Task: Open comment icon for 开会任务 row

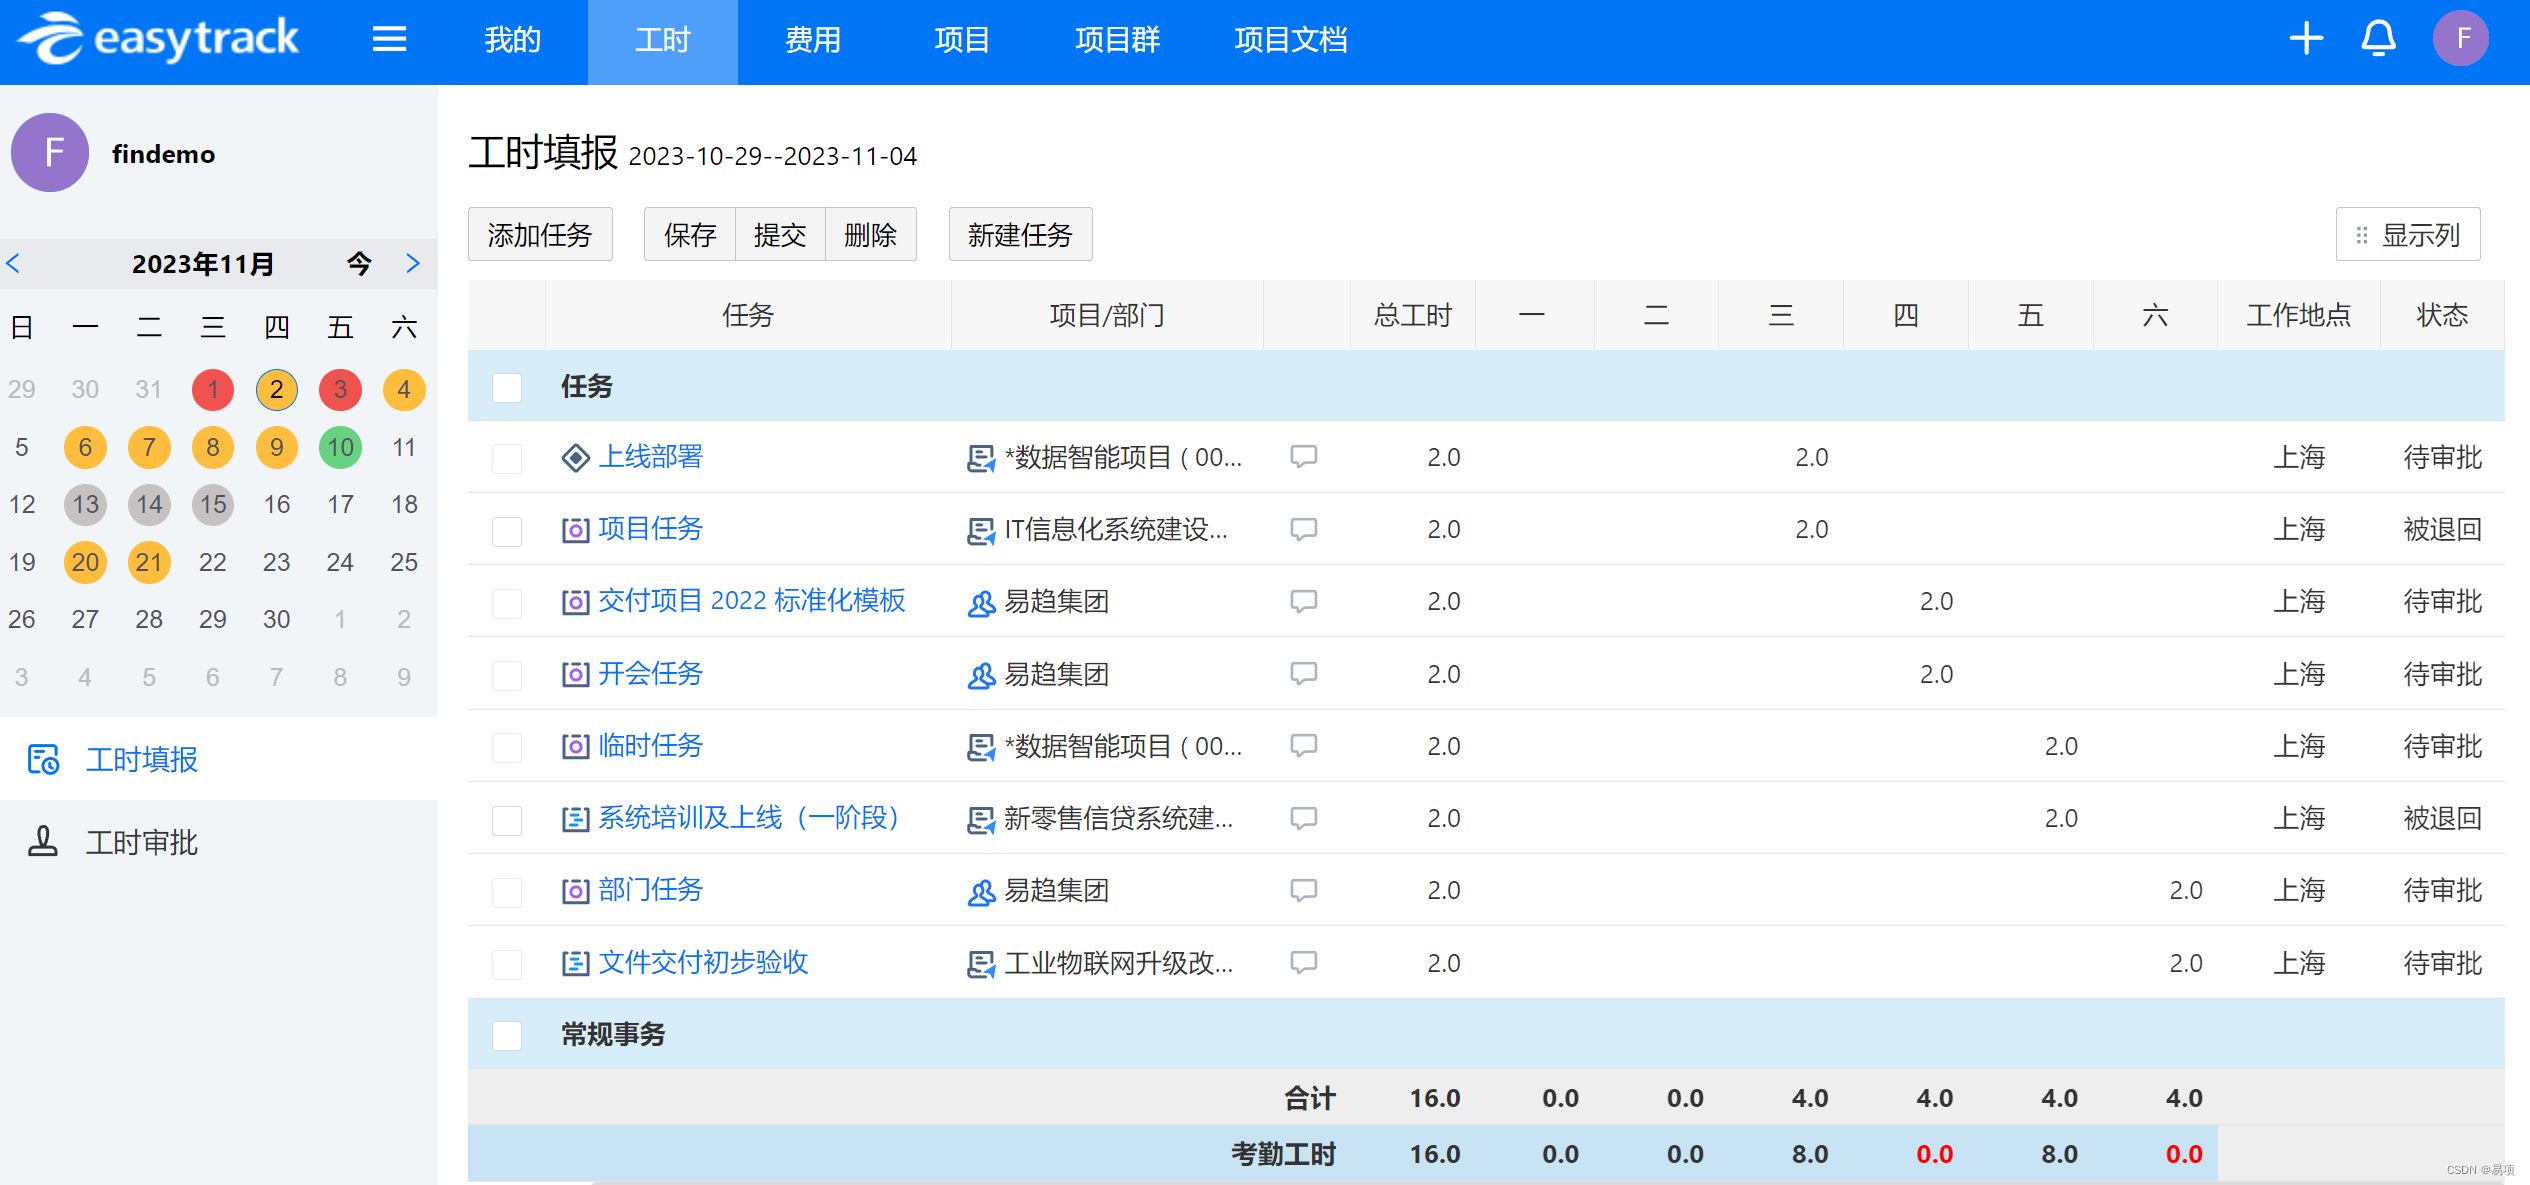Action: tap(1303, 674)
